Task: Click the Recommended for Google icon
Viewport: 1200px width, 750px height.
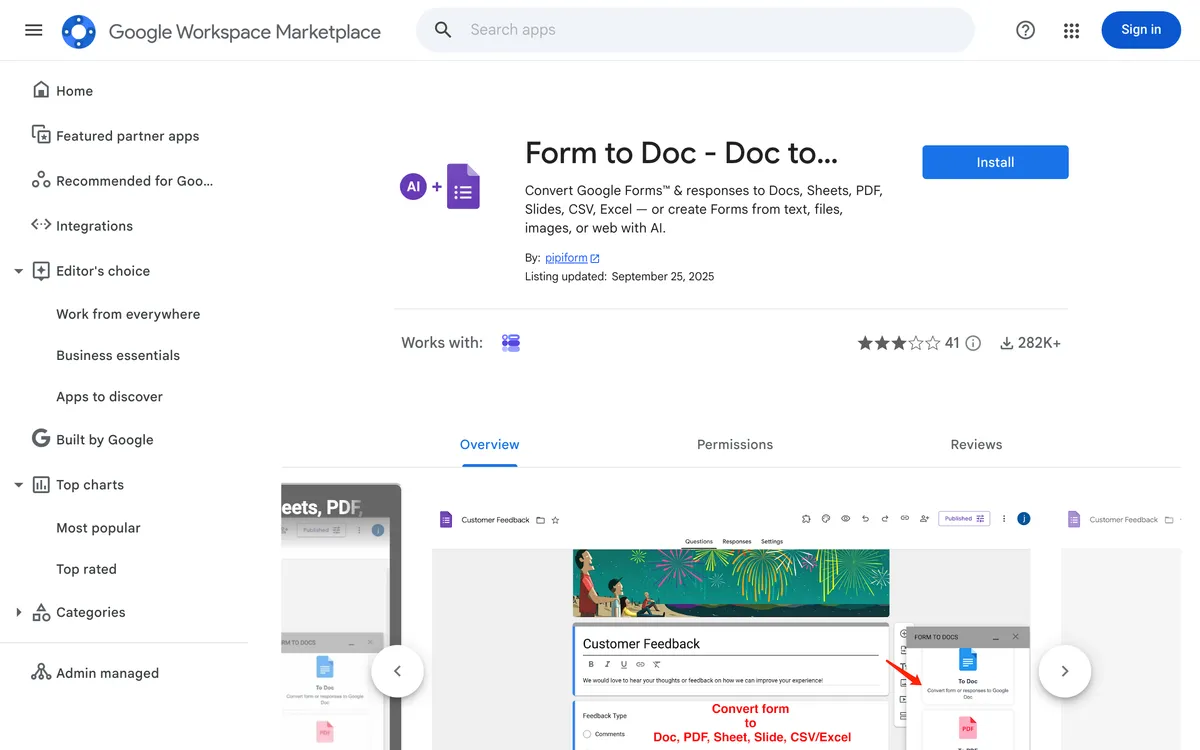Action: (41, 180)
